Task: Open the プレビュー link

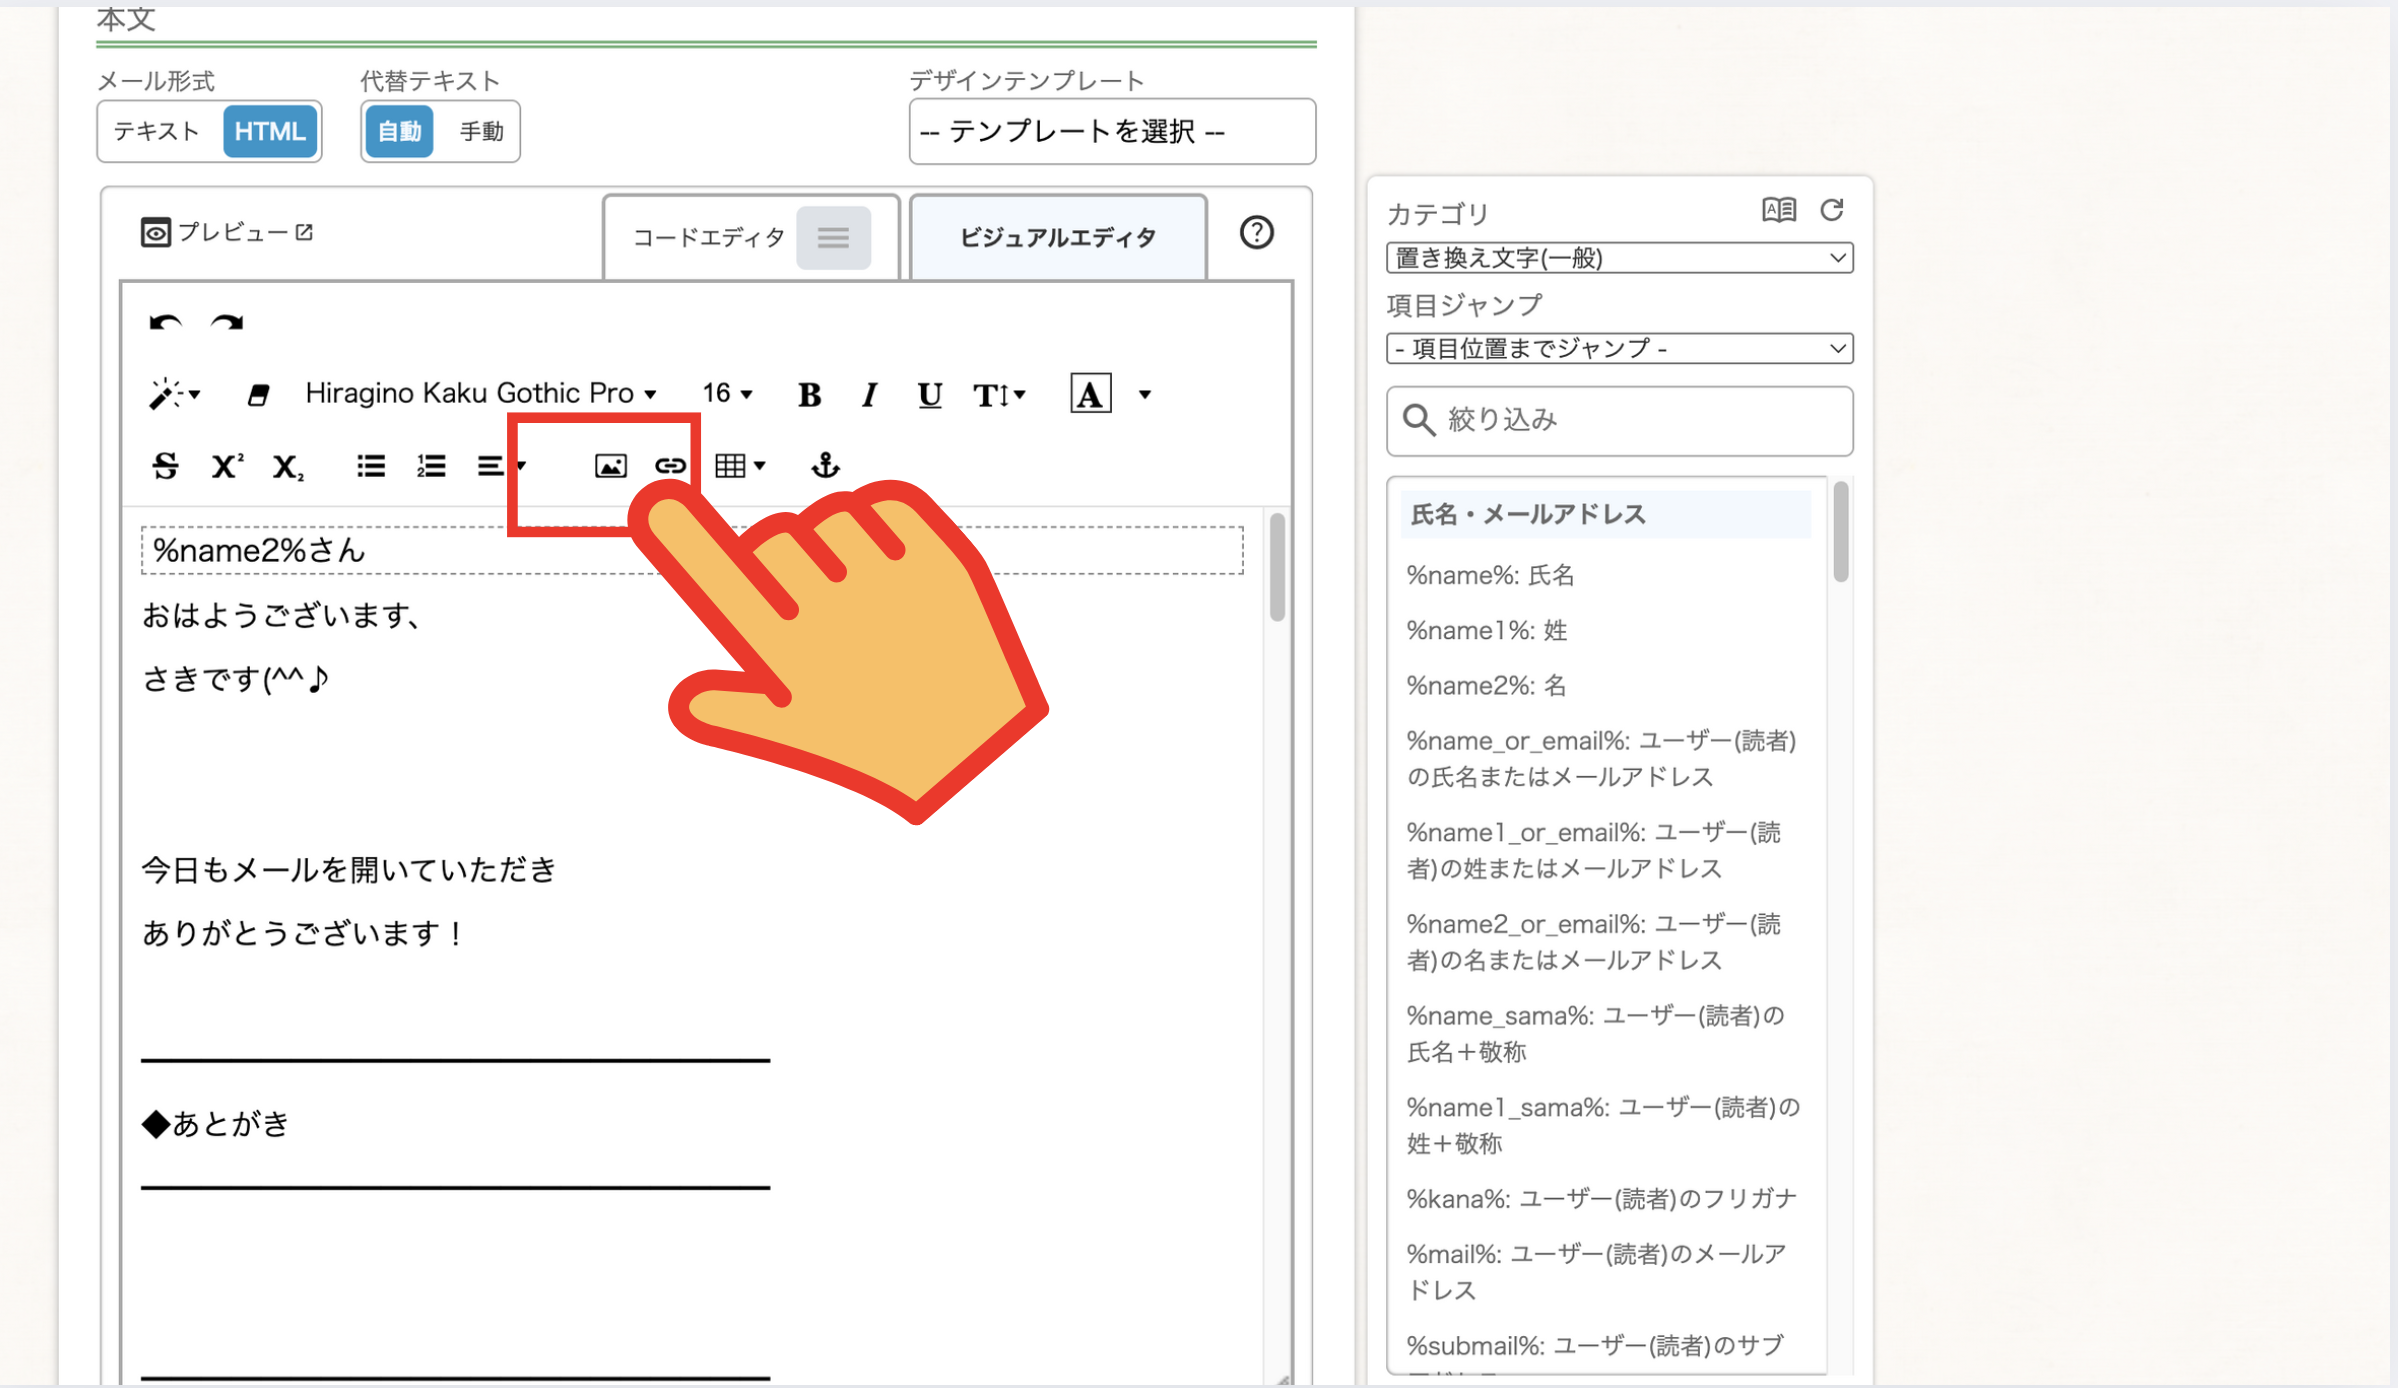Action: tap(228, 233)
